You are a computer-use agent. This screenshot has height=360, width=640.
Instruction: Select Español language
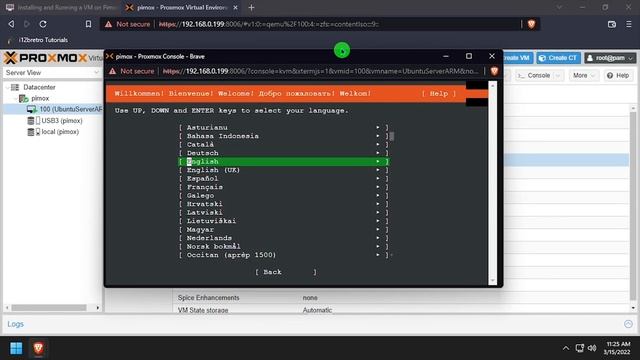click(x=284, y=179)
